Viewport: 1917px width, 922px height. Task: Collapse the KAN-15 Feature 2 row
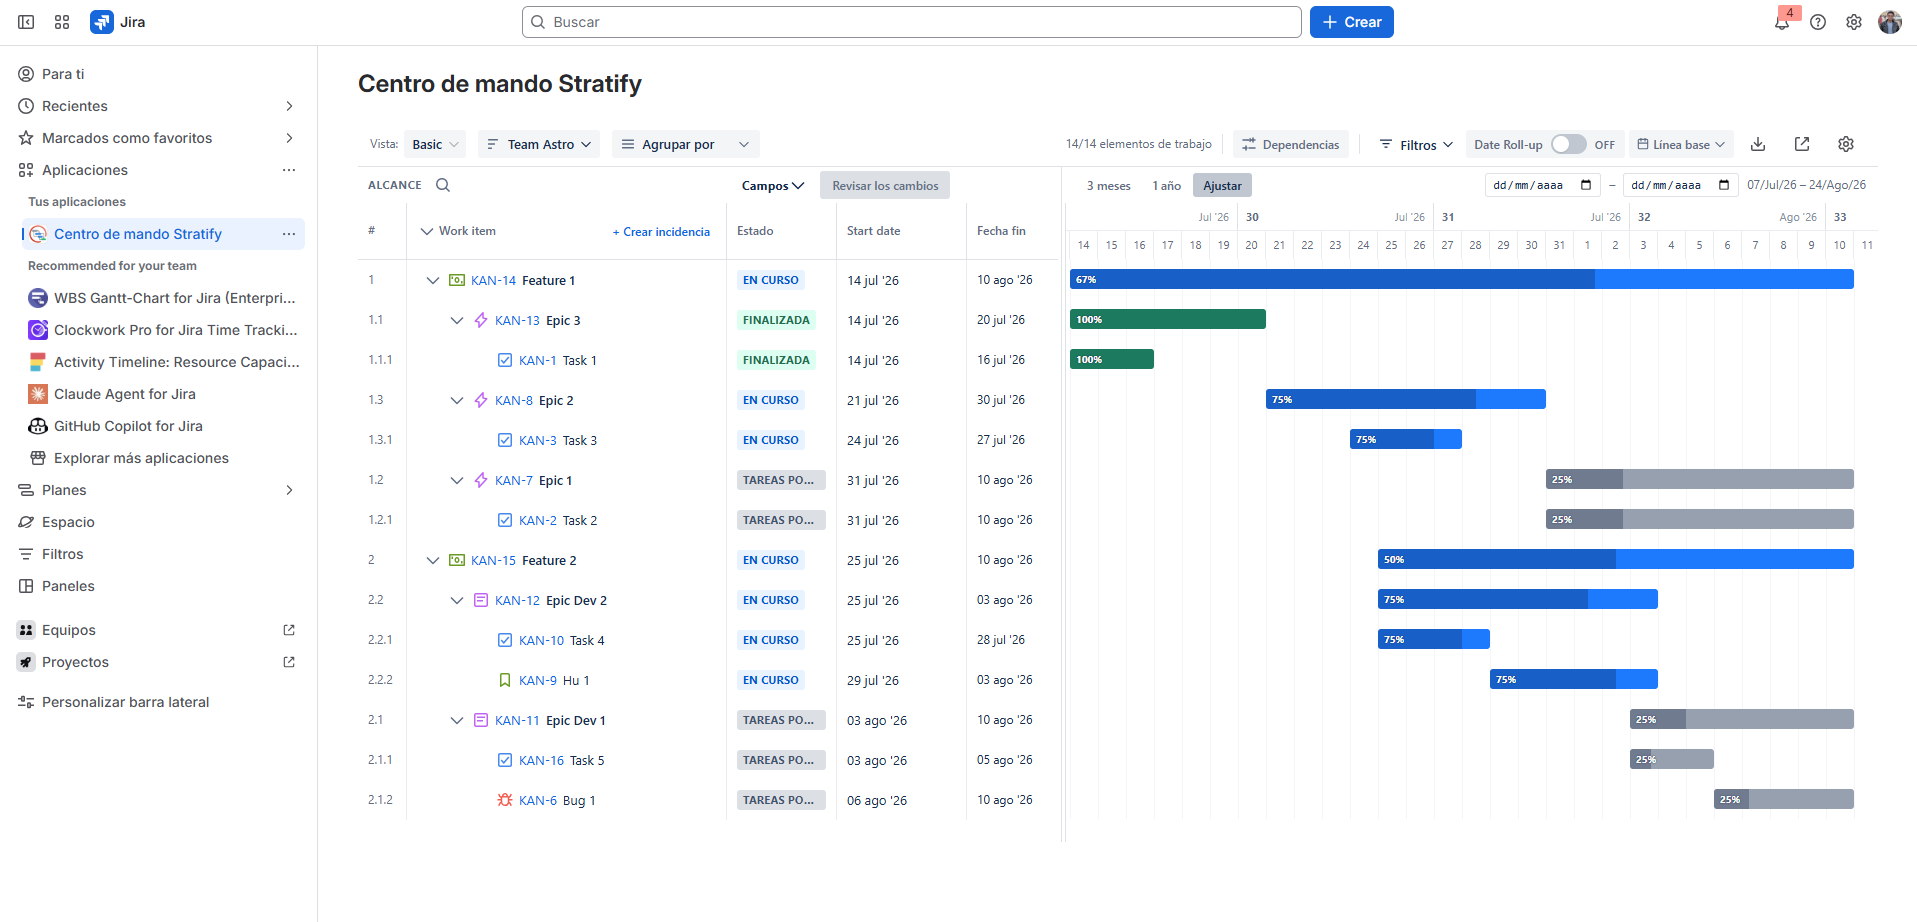coord(433,560)
